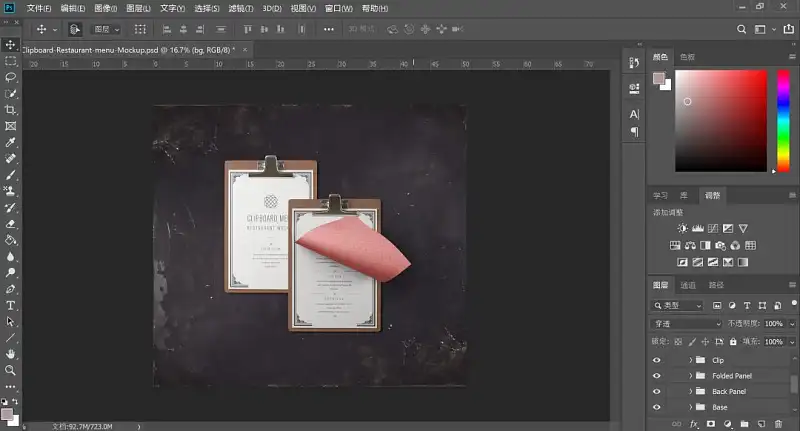This screenshot has height=431, width=800.
Task: Select the Eyedropper tool
Action: coord(10,142)
